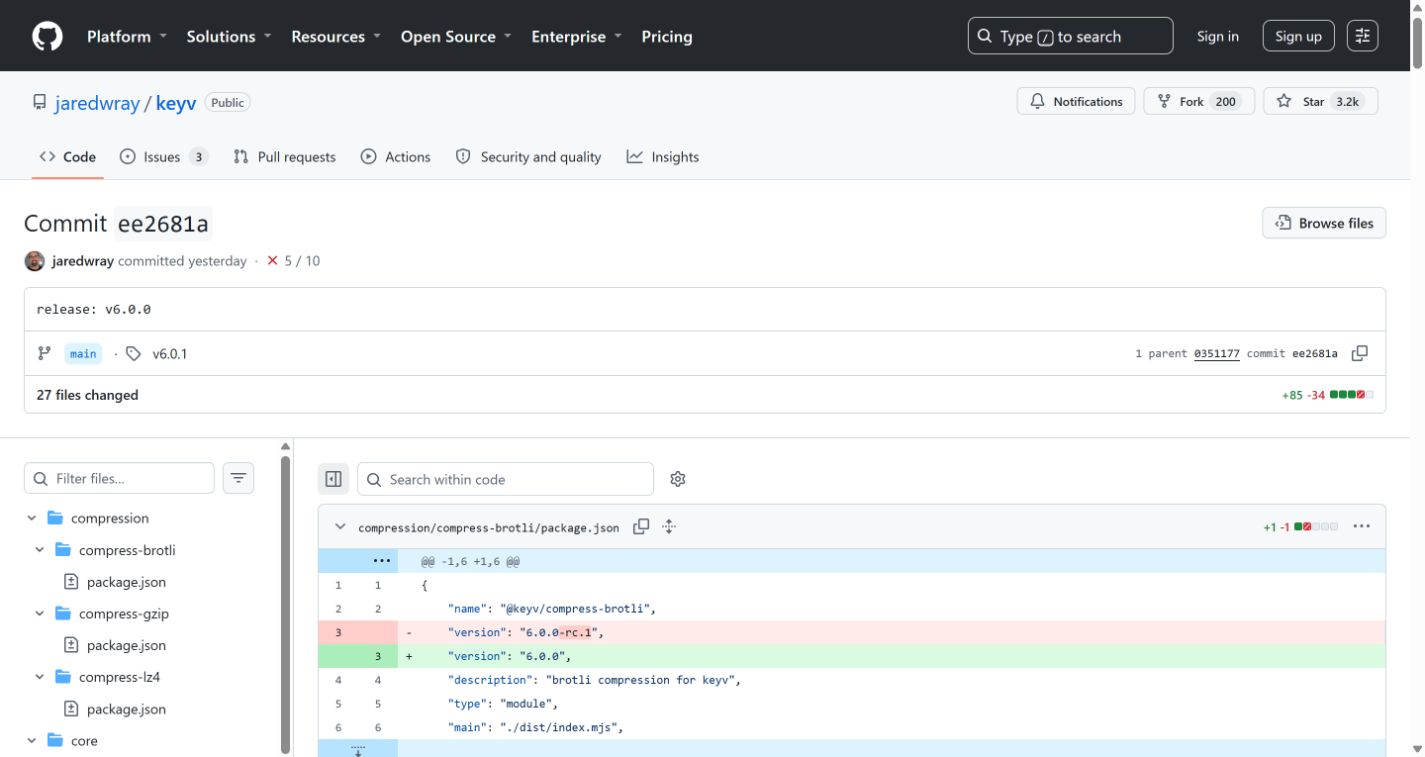Switch to the Code tab

[68, 157]
